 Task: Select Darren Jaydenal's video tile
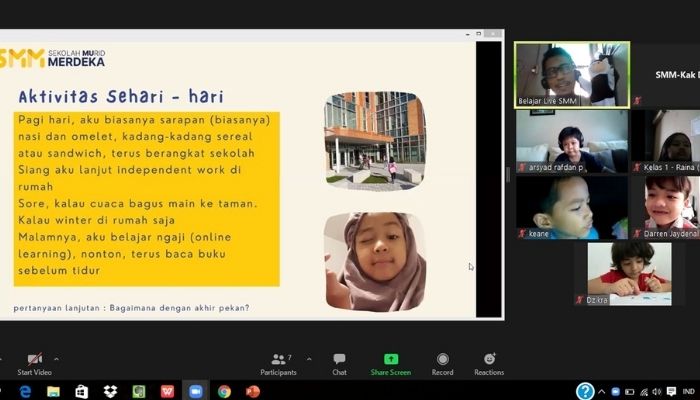(668, 207)
